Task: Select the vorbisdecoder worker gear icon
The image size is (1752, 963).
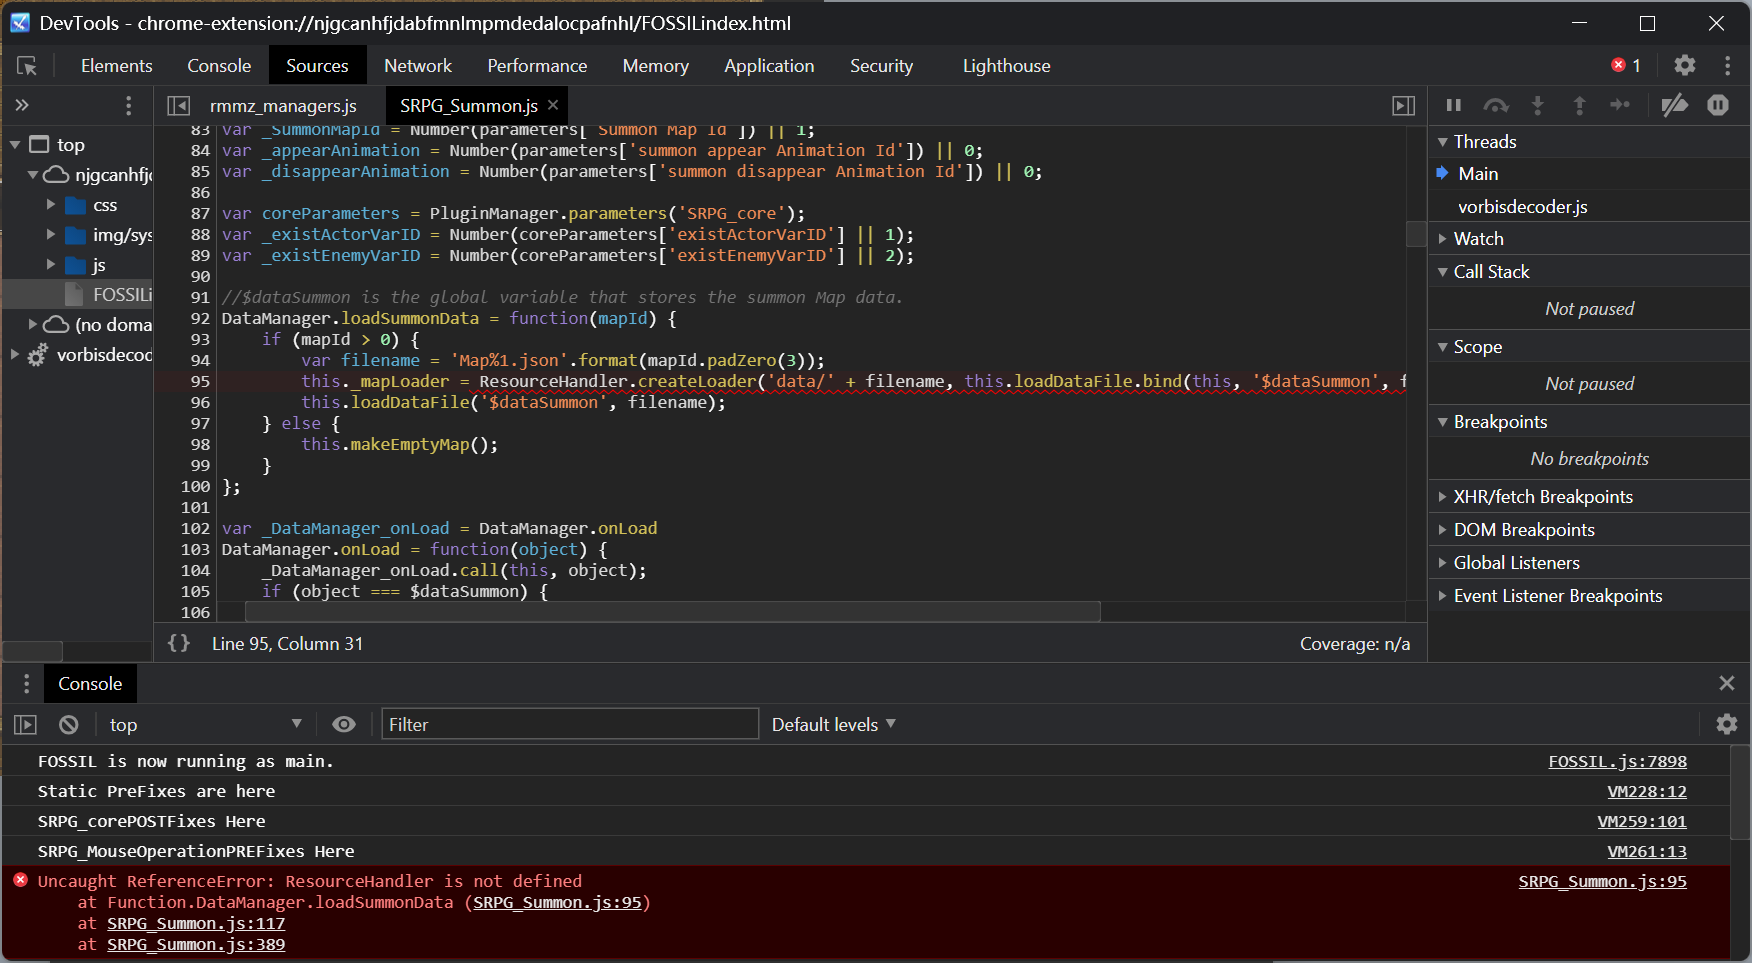Action: pyautogui.click(x=37, y=355)
